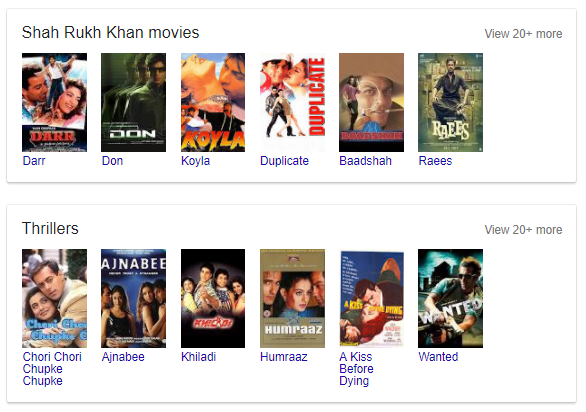Open the Raees title link
Viewport: 586px width, 412px height.
click(435, 161)
